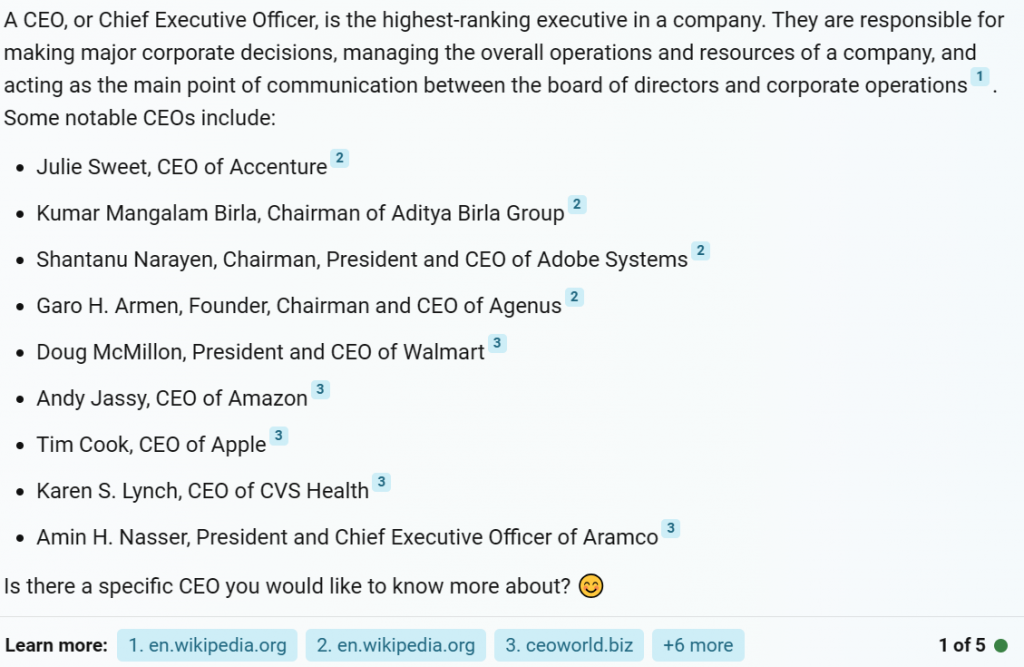Visit the ceoworld.biz source link
Viewport: 1024px width, 667px height.
pos(568,645)
